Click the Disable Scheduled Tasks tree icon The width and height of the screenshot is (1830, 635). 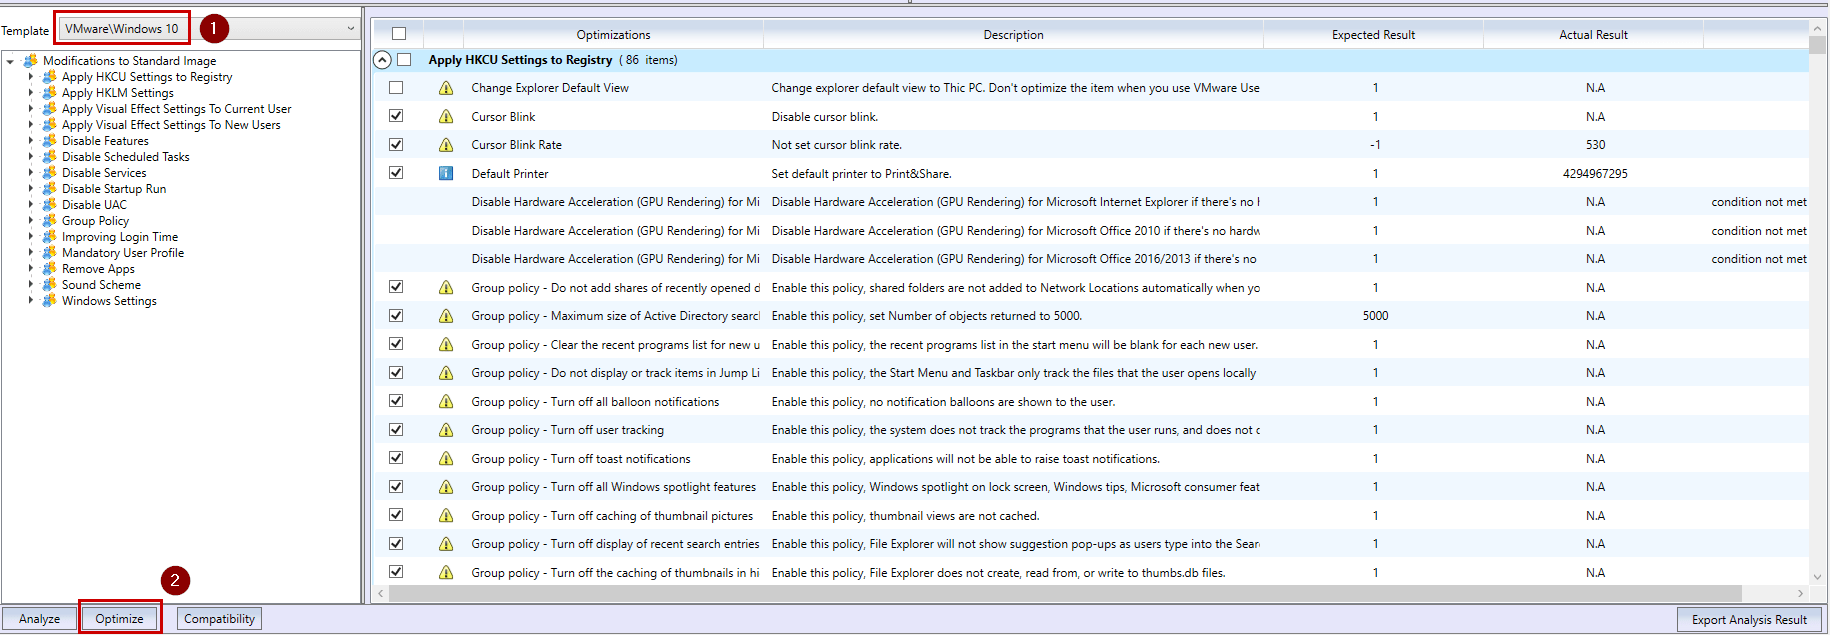(x=49, y=157)
